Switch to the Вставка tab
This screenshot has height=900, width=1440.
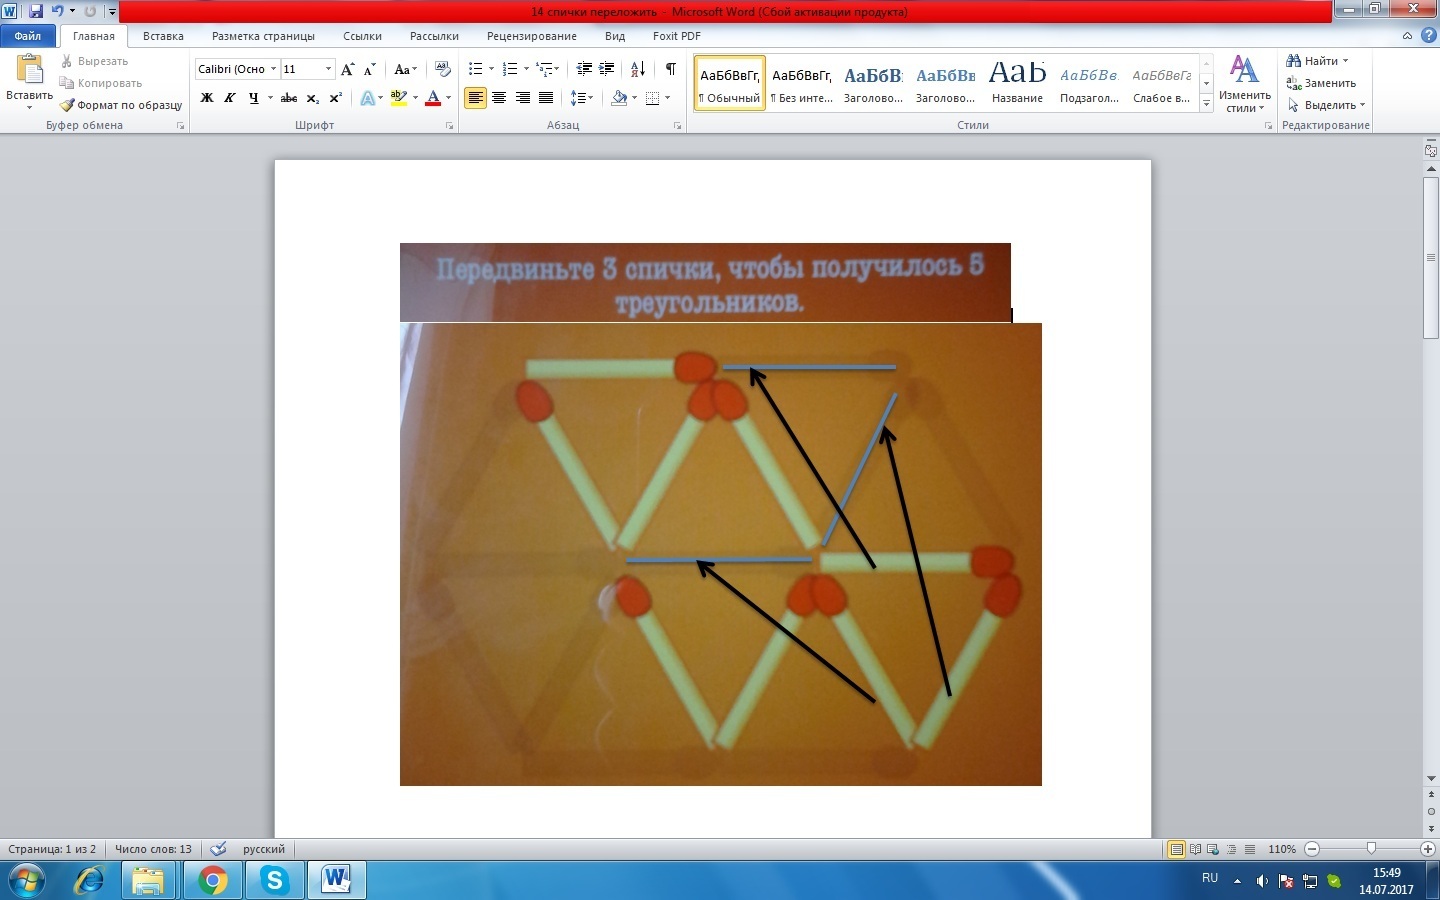coord(163,36)
